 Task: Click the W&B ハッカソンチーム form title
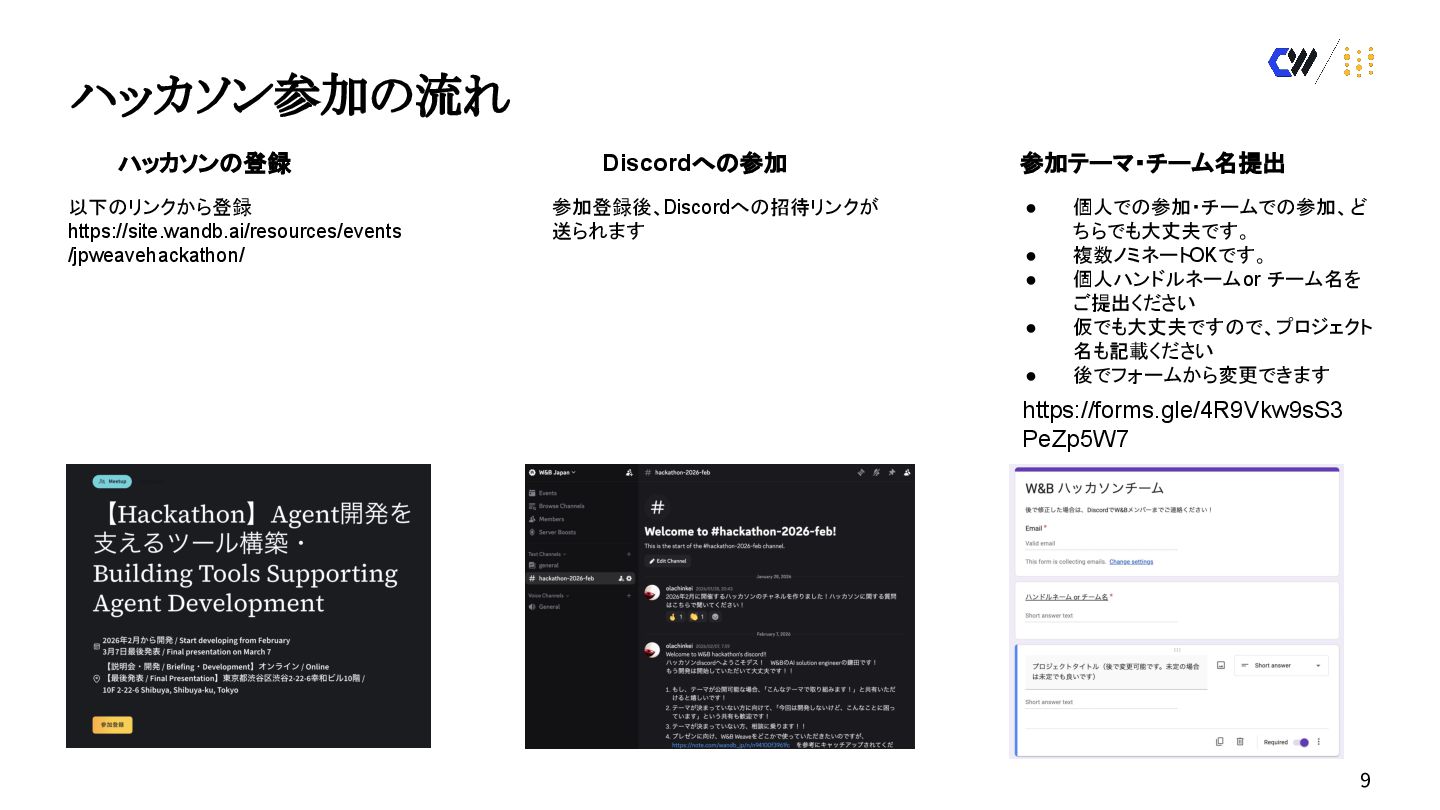pyautogui.click(x=1094, y=488)
